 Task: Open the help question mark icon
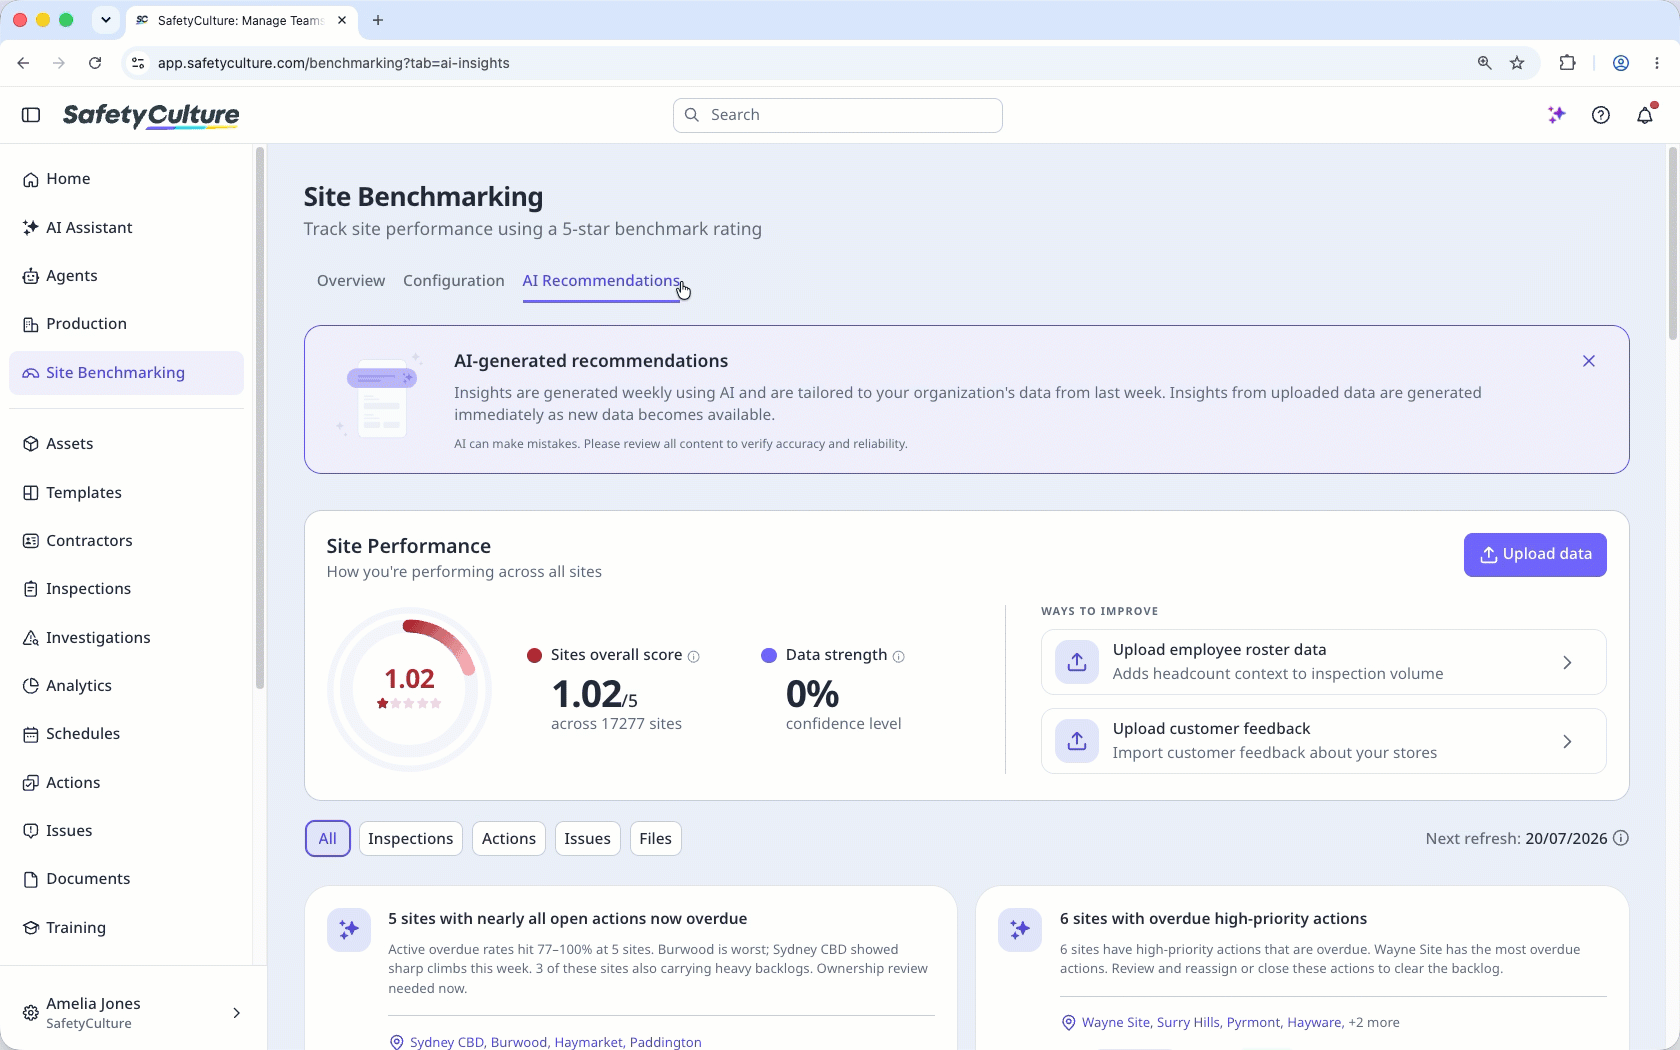pos(1601,115)
